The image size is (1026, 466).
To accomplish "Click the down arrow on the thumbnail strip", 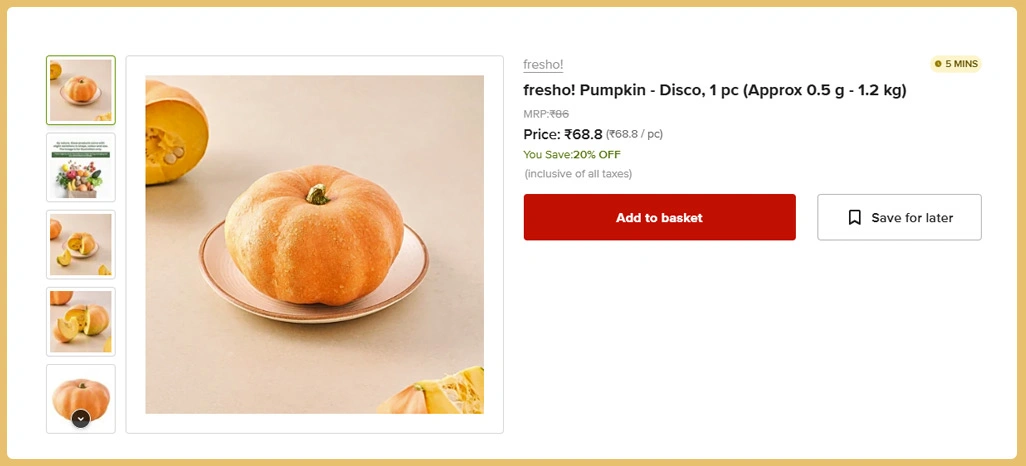I will click(81, 418).
